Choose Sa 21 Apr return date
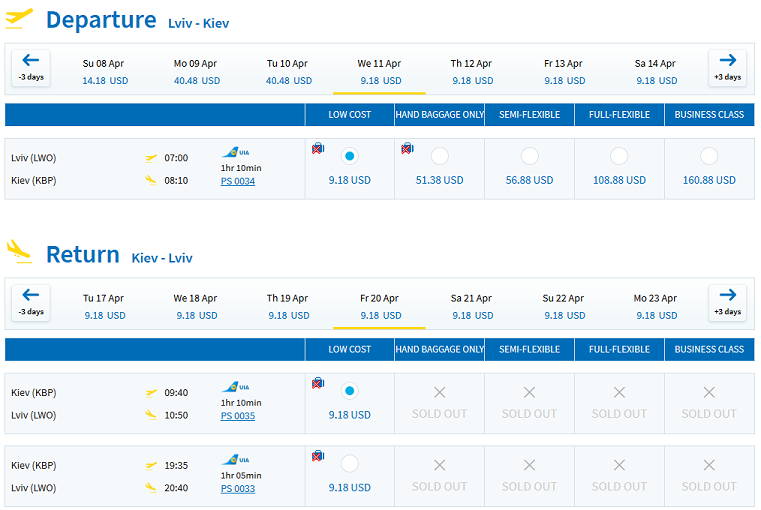The height and width of the screenshot is (510, 761). coord(472,307)
